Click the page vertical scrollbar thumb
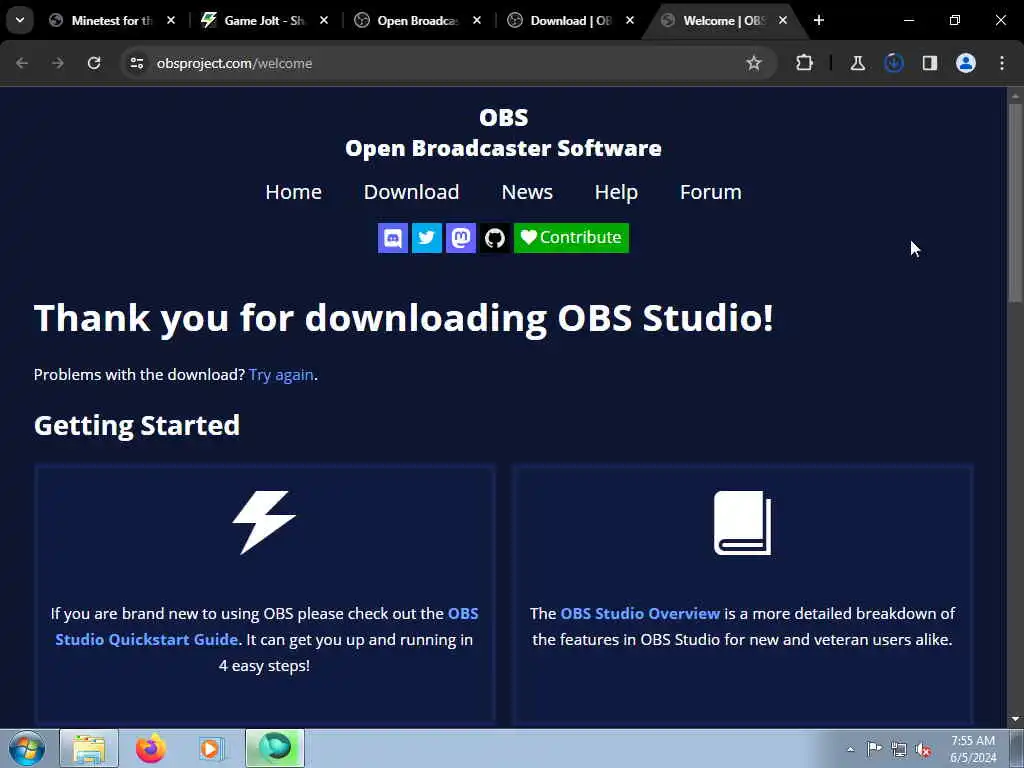 tap(1015, 204)
